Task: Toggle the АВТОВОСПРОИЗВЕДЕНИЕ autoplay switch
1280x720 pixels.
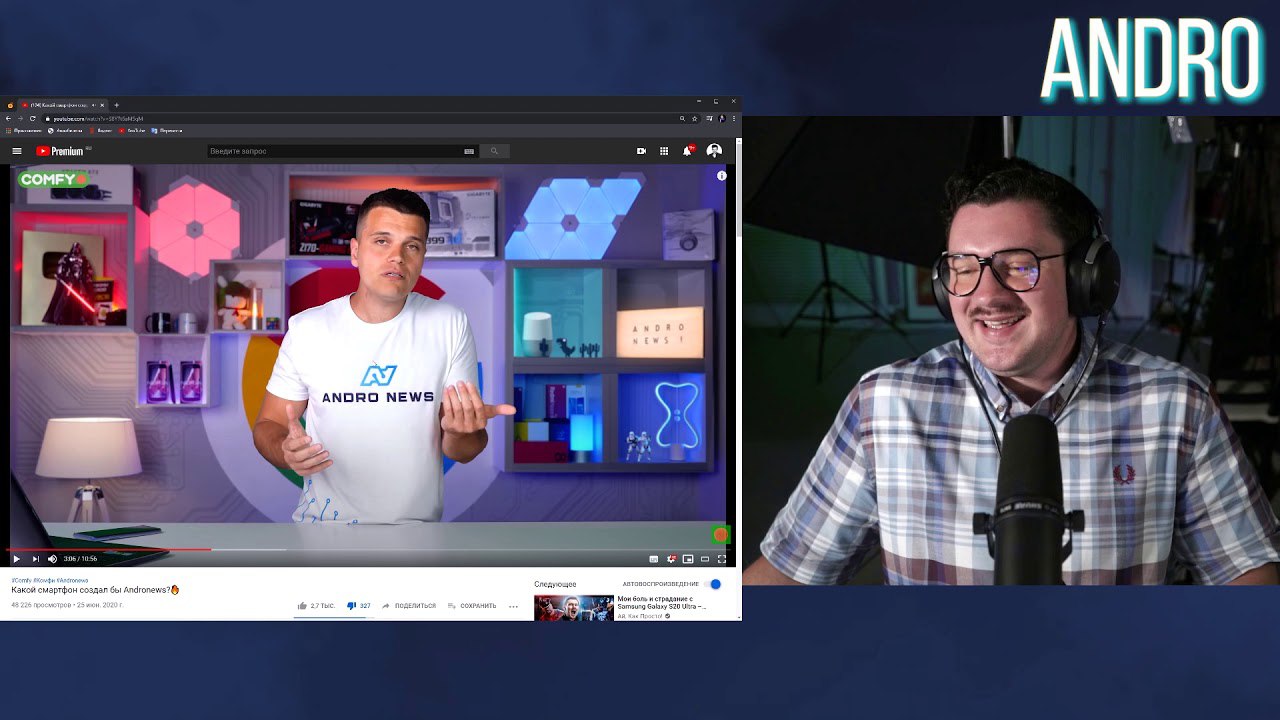Action: [714, 584]
